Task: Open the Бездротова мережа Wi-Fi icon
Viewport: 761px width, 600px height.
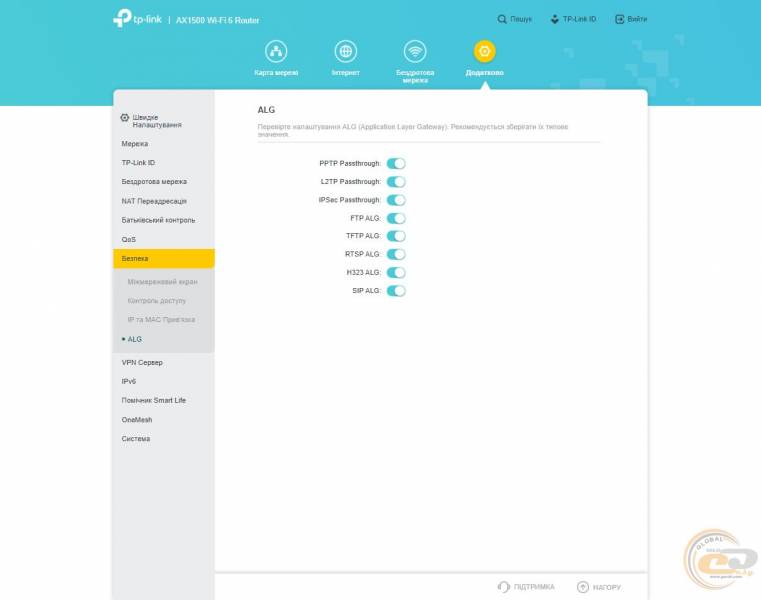Action: click(415, 51)
